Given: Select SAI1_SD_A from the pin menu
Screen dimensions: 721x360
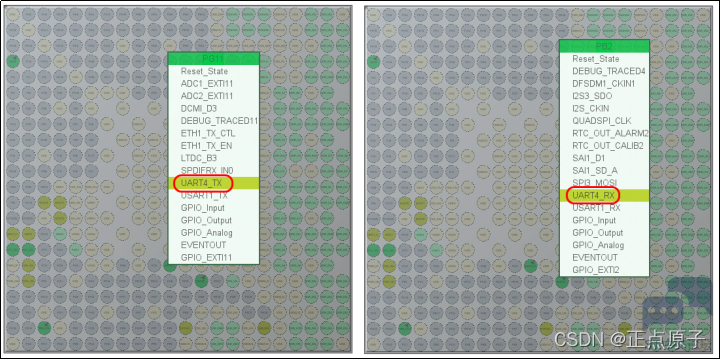Looking at the screenshot, I should (604, 171).
